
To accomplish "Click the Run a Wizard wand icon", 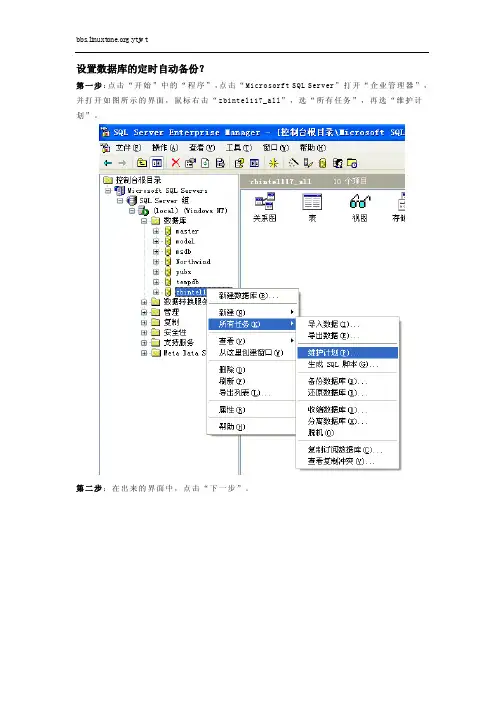I will coord(293,163).
